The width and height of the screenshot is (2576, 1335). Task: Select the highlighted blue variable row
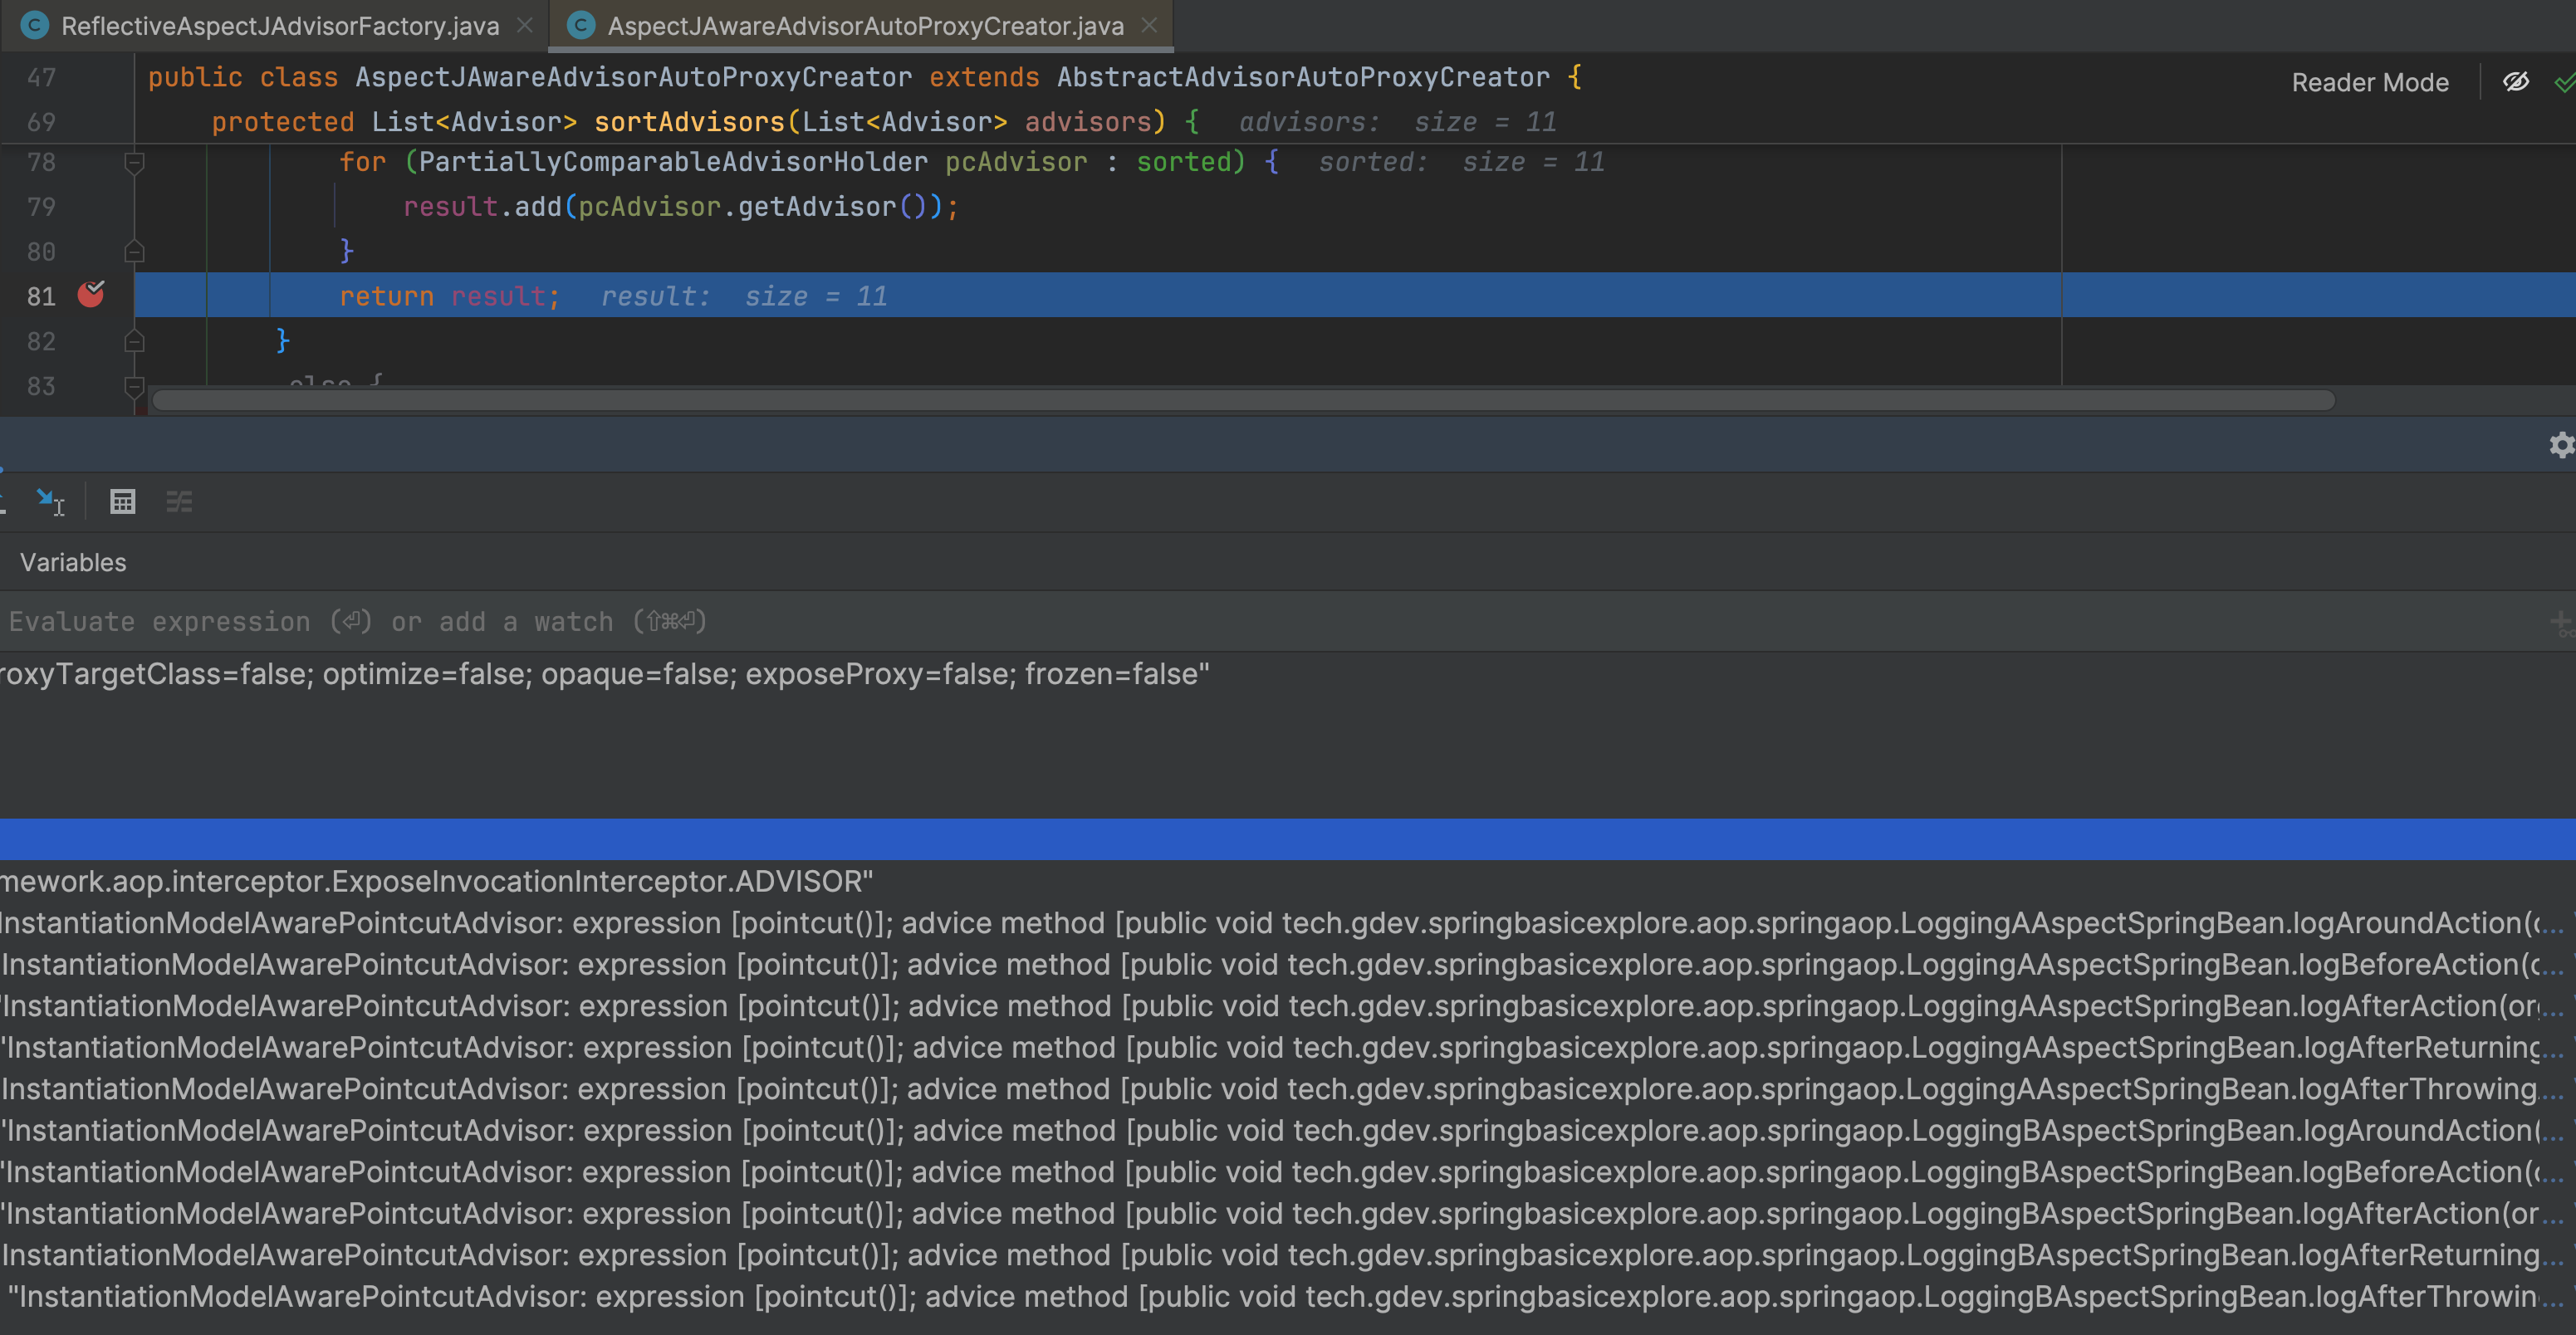[x=1288, y=839]
